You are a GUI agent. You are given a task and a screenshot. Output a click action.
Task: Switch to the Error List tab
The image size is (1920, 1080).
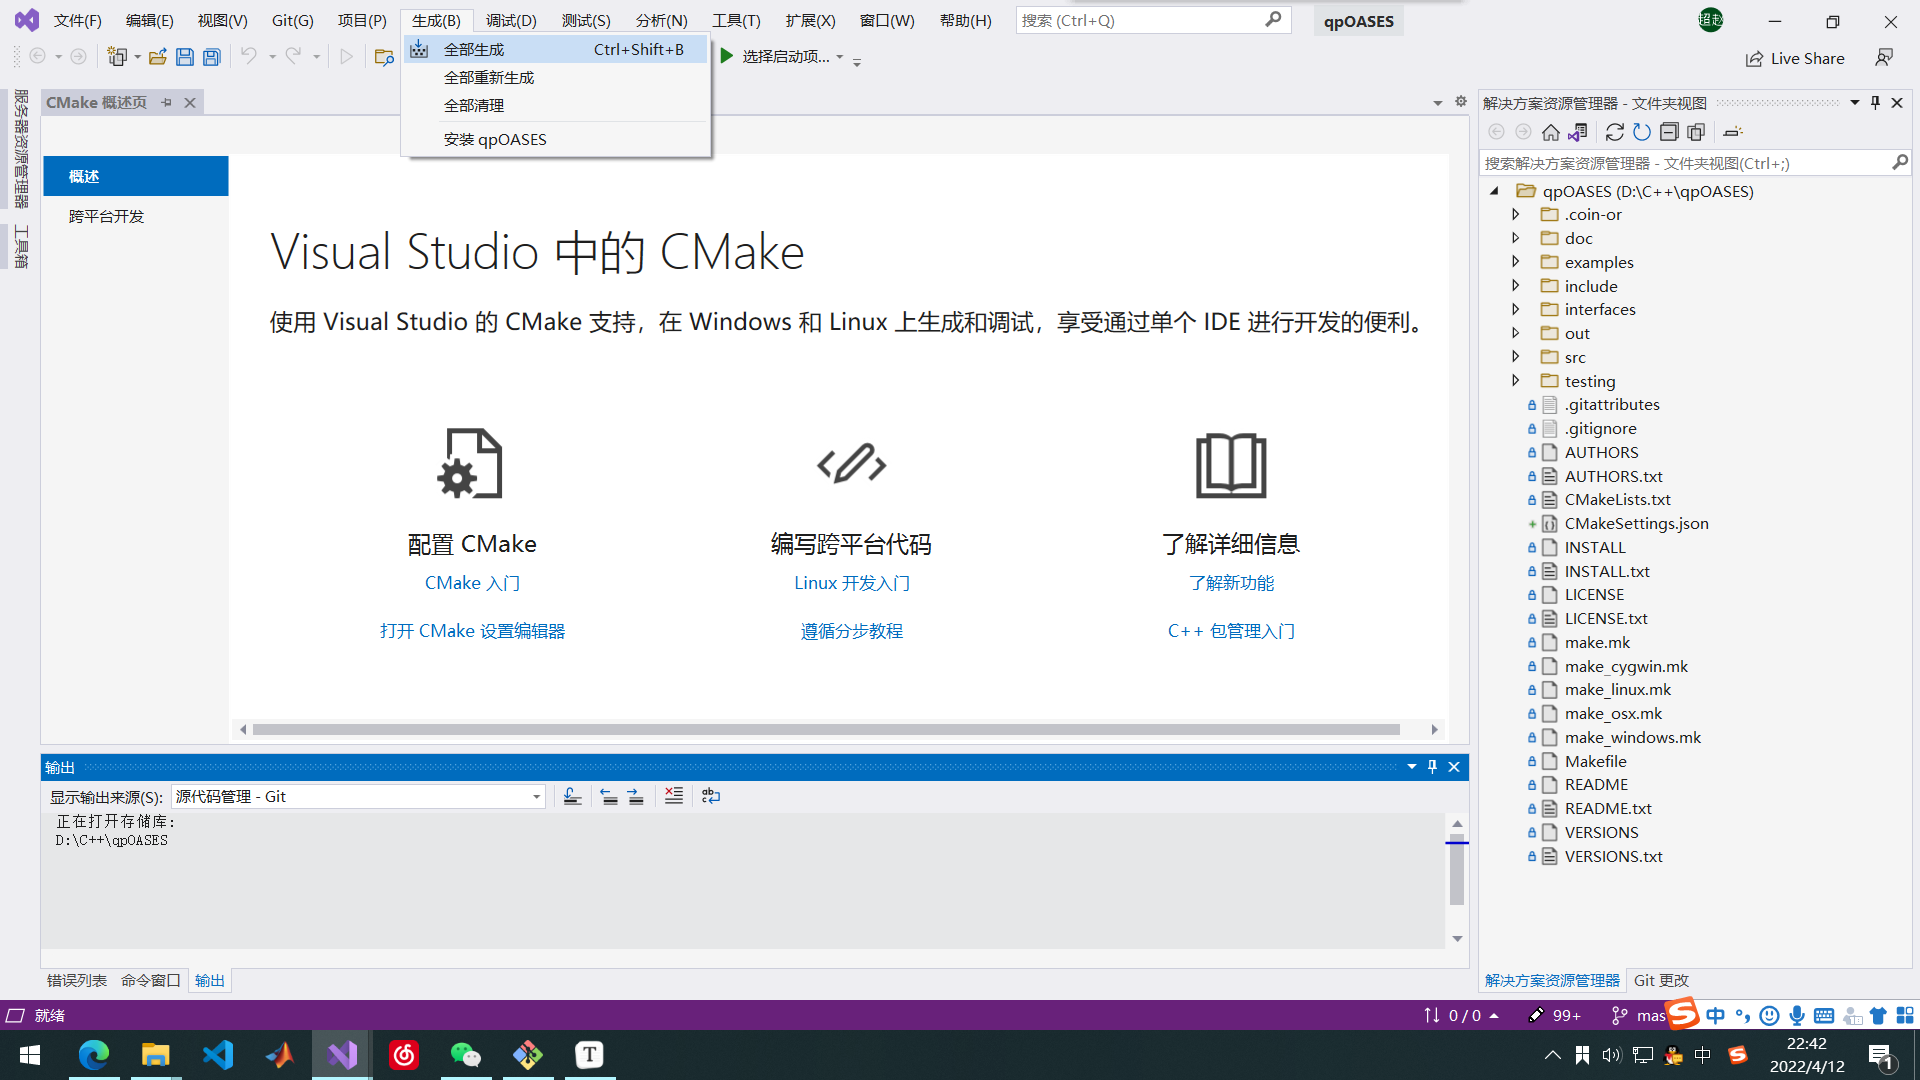click(77, 980)
